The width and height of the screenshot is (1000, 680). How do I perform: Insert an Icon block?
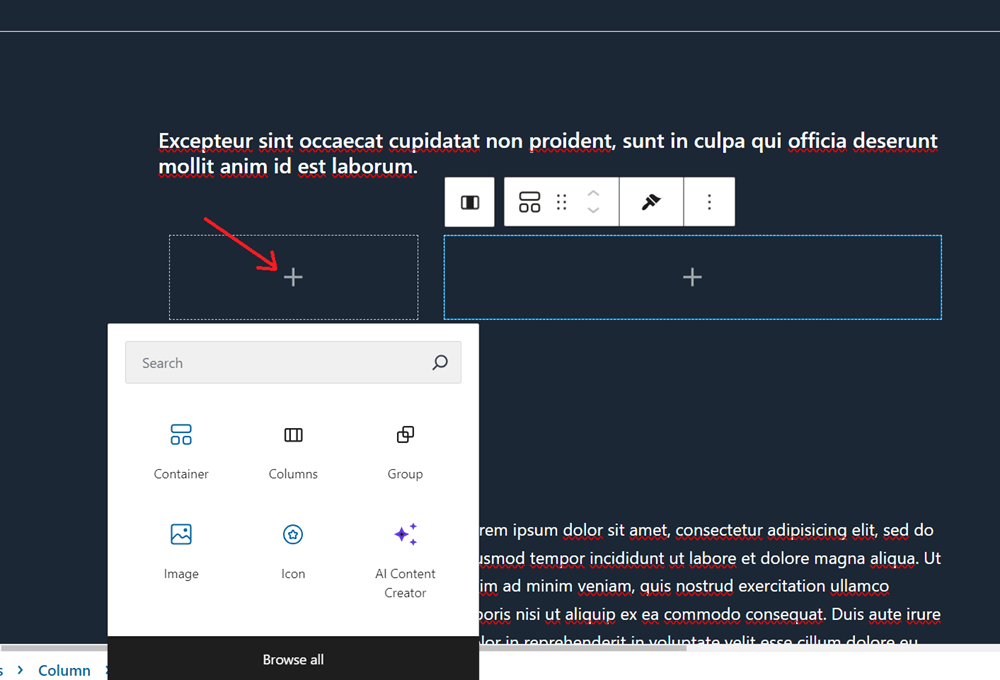click(293, 550)
